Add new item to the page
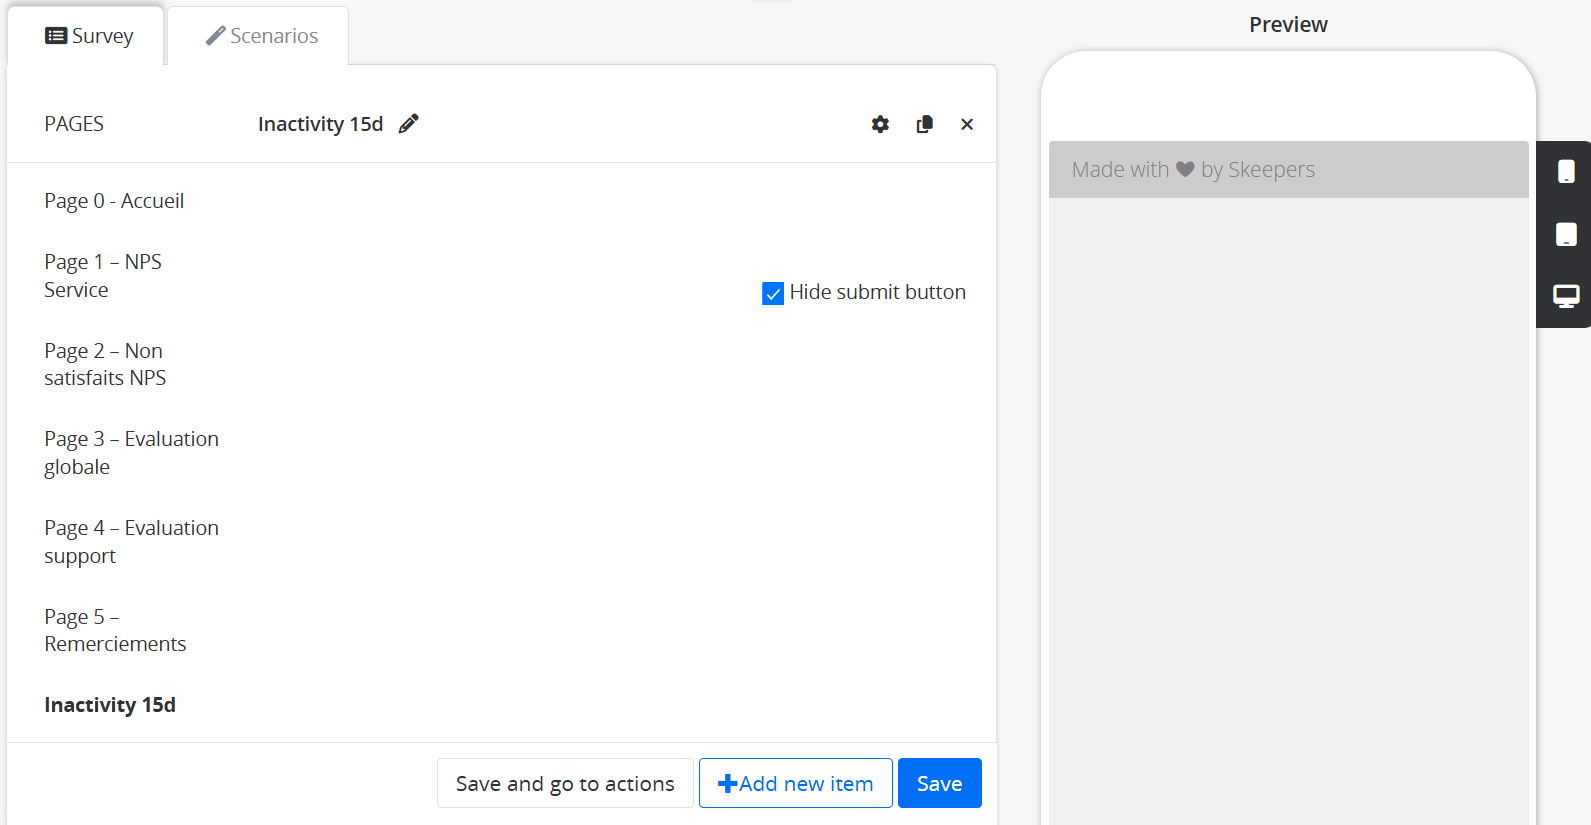Image resolution: width=1591 pixels, height=825 pixels. [x=796, y=783]
